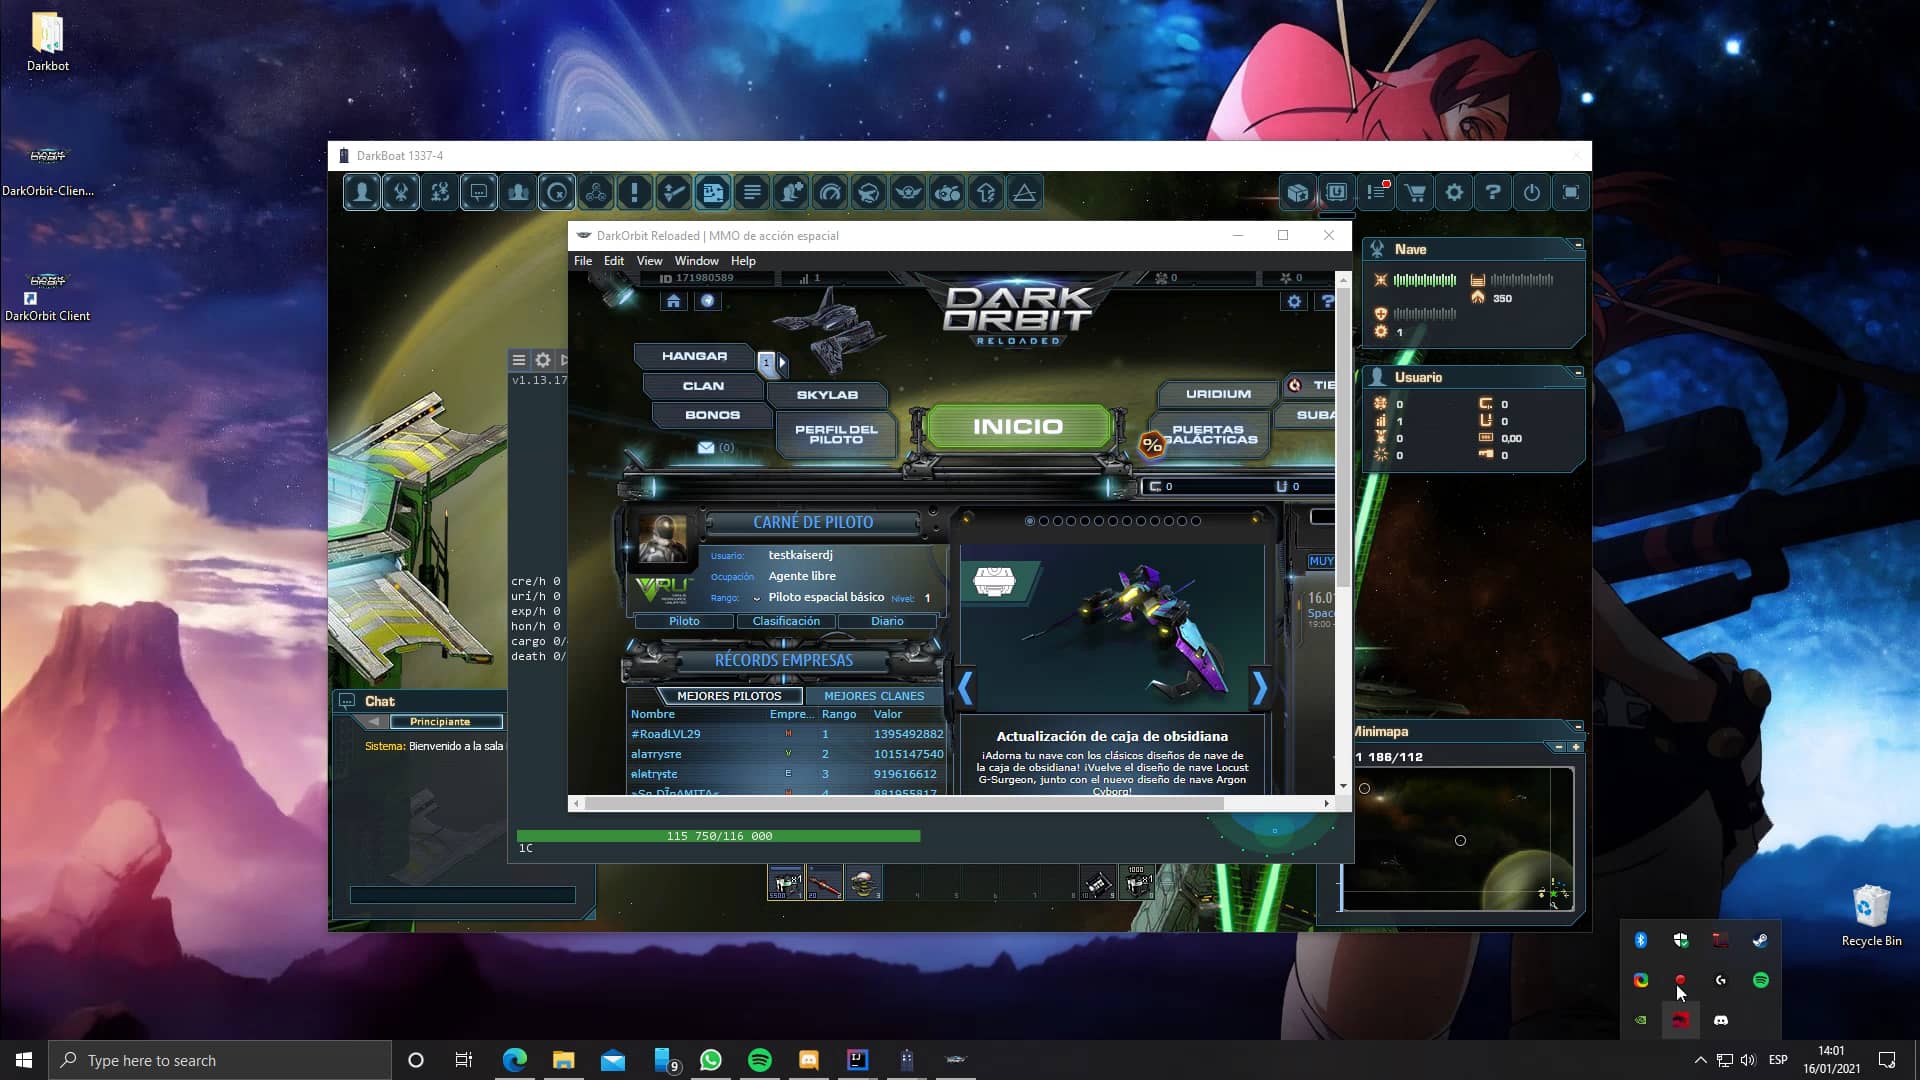Open the HANGAR button

694,356
